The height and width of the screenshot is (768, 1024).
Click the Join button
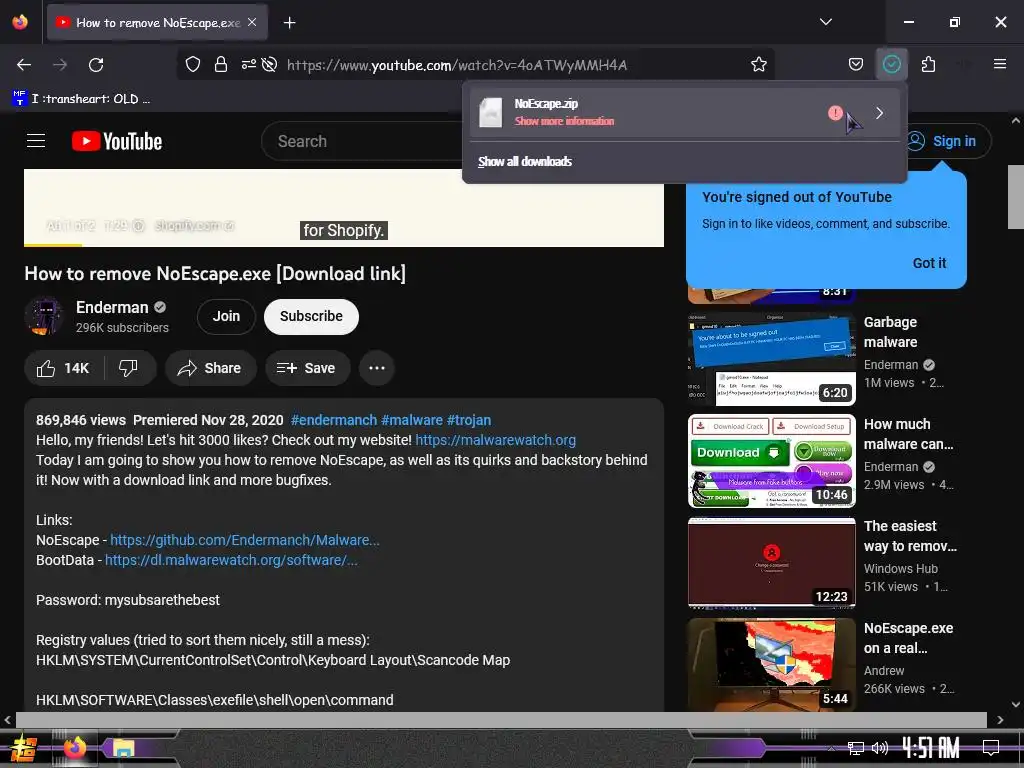(226, 316)
